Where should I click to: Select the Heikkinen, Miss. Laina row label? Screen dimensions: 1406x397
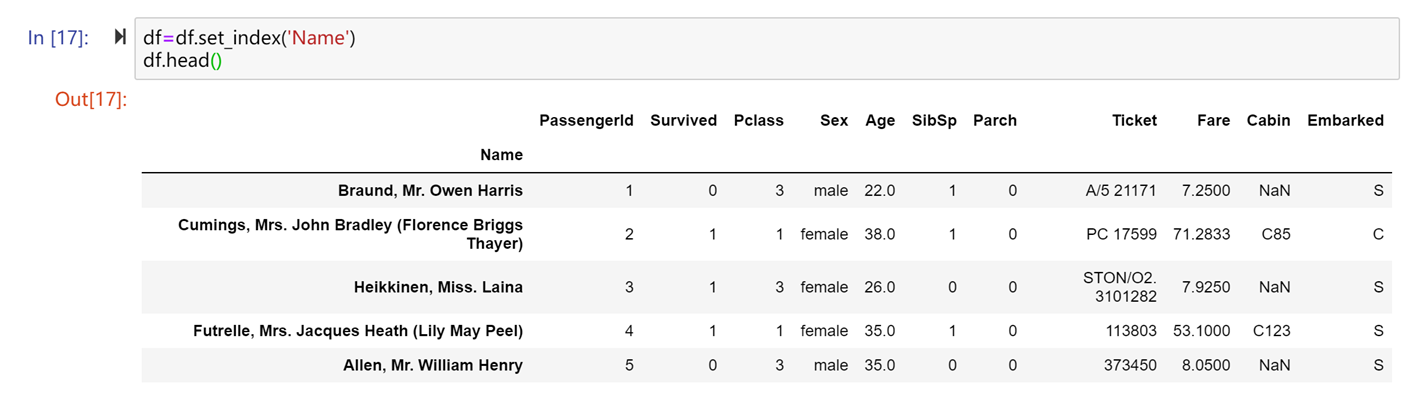point(438,287)
